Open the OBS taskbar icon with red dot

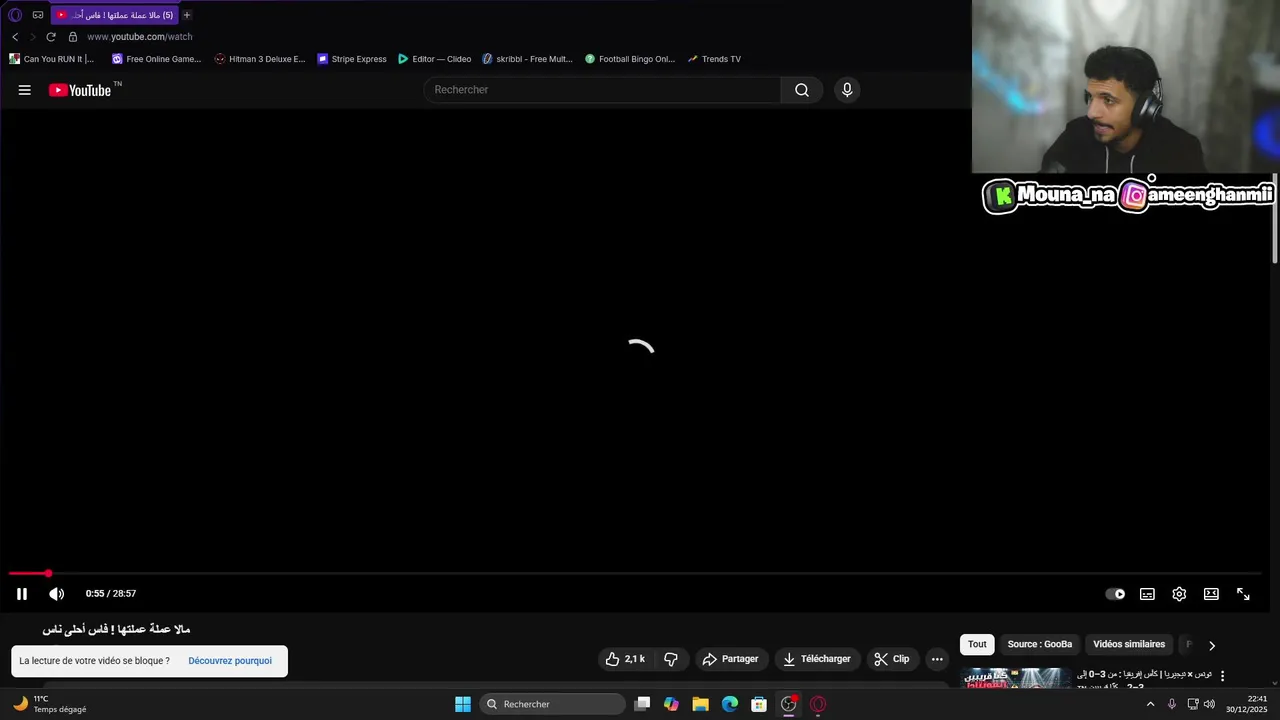(789, 704)
